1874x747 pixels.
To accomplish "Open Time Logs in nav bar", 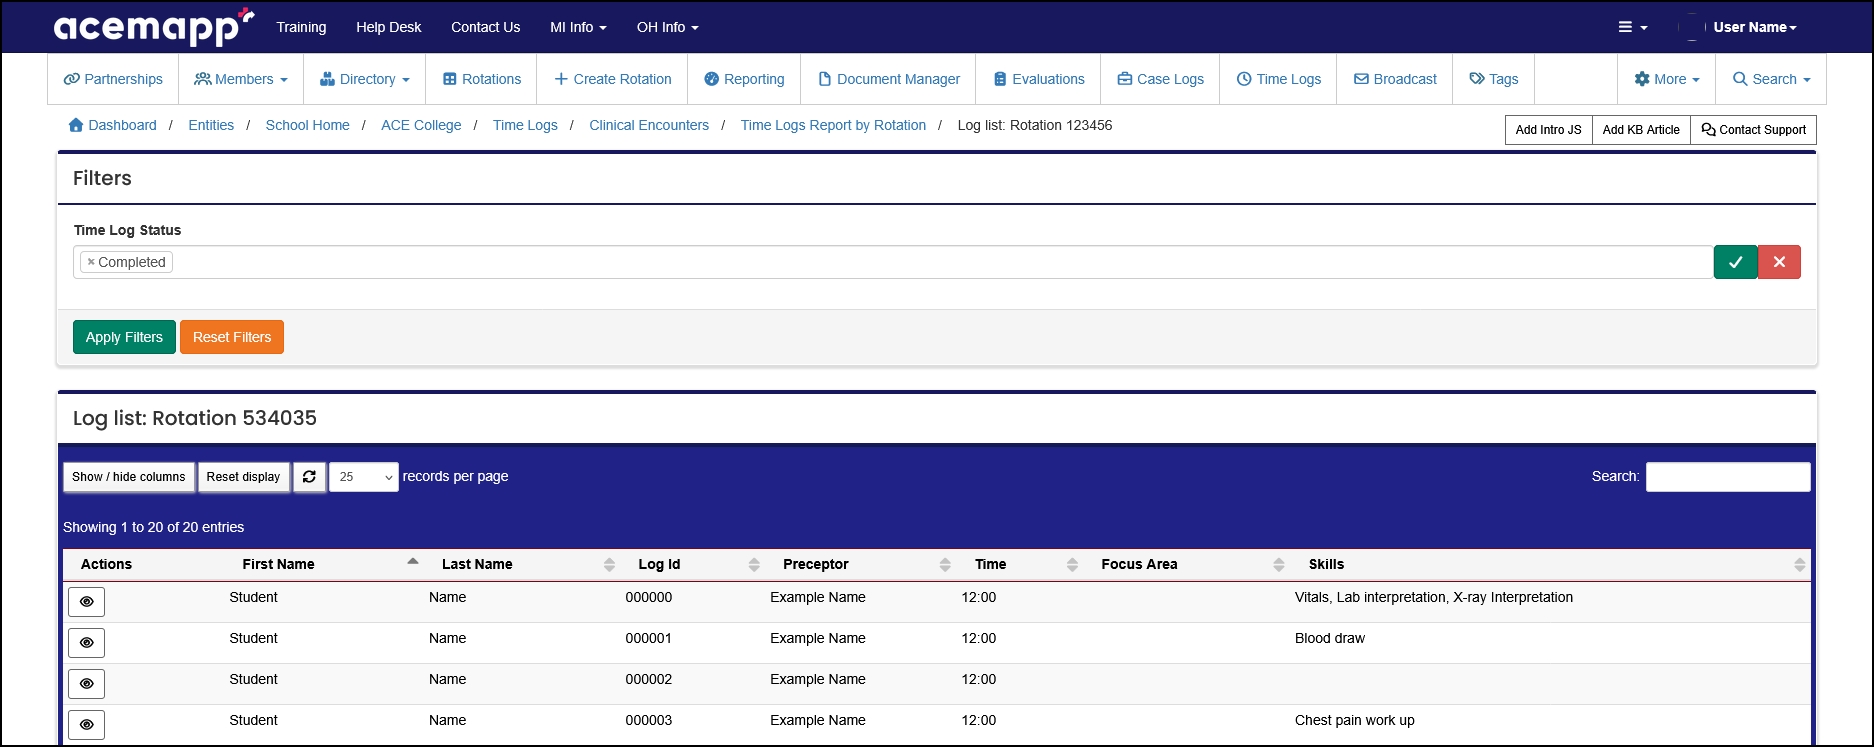I will click(1279, 79).
